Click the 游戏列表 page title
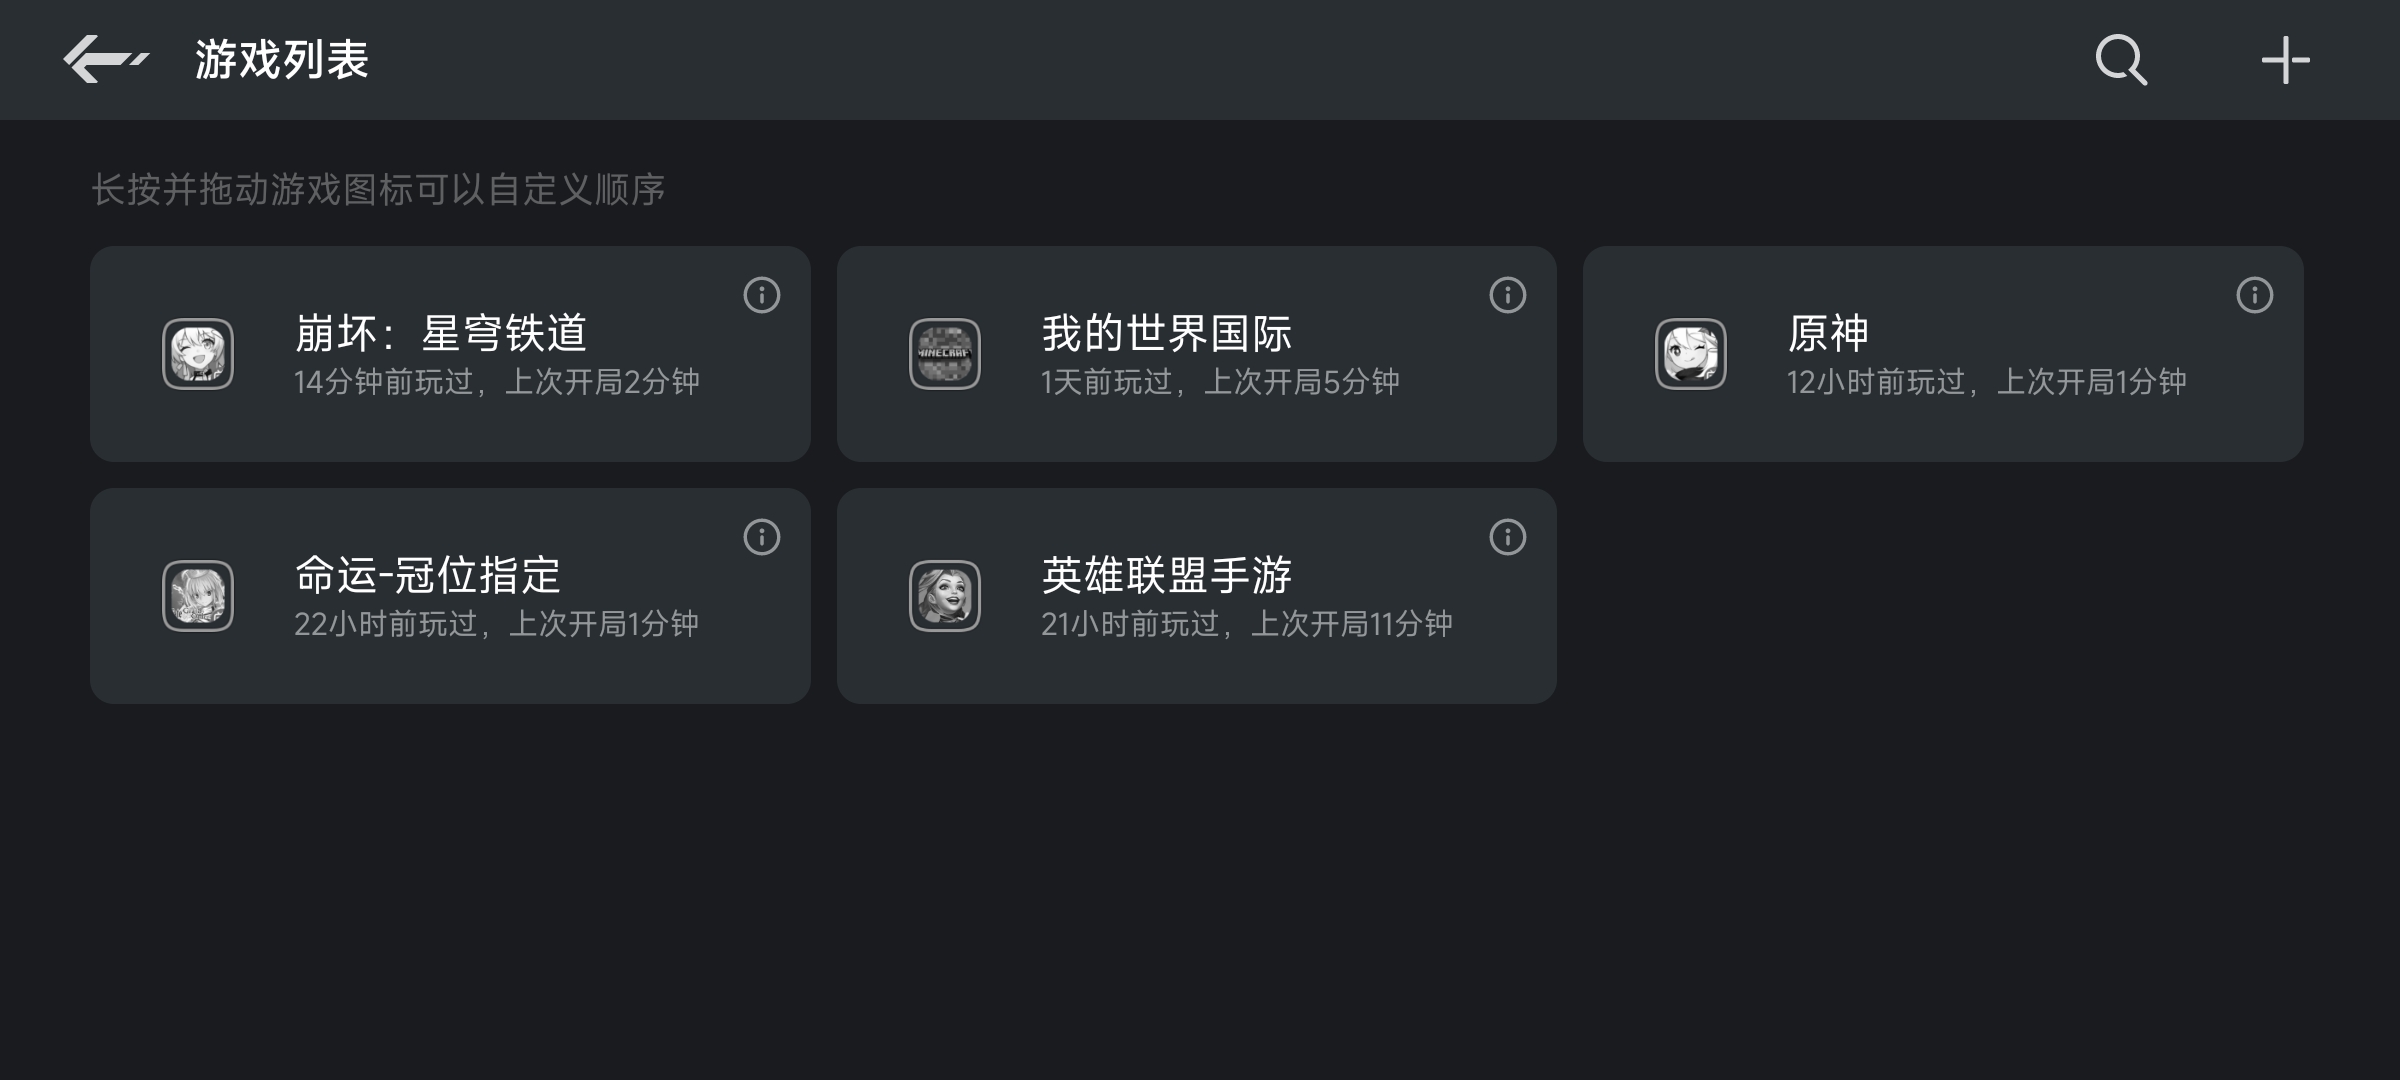This screenshot has width=2400, height=1080. (282, 60)
